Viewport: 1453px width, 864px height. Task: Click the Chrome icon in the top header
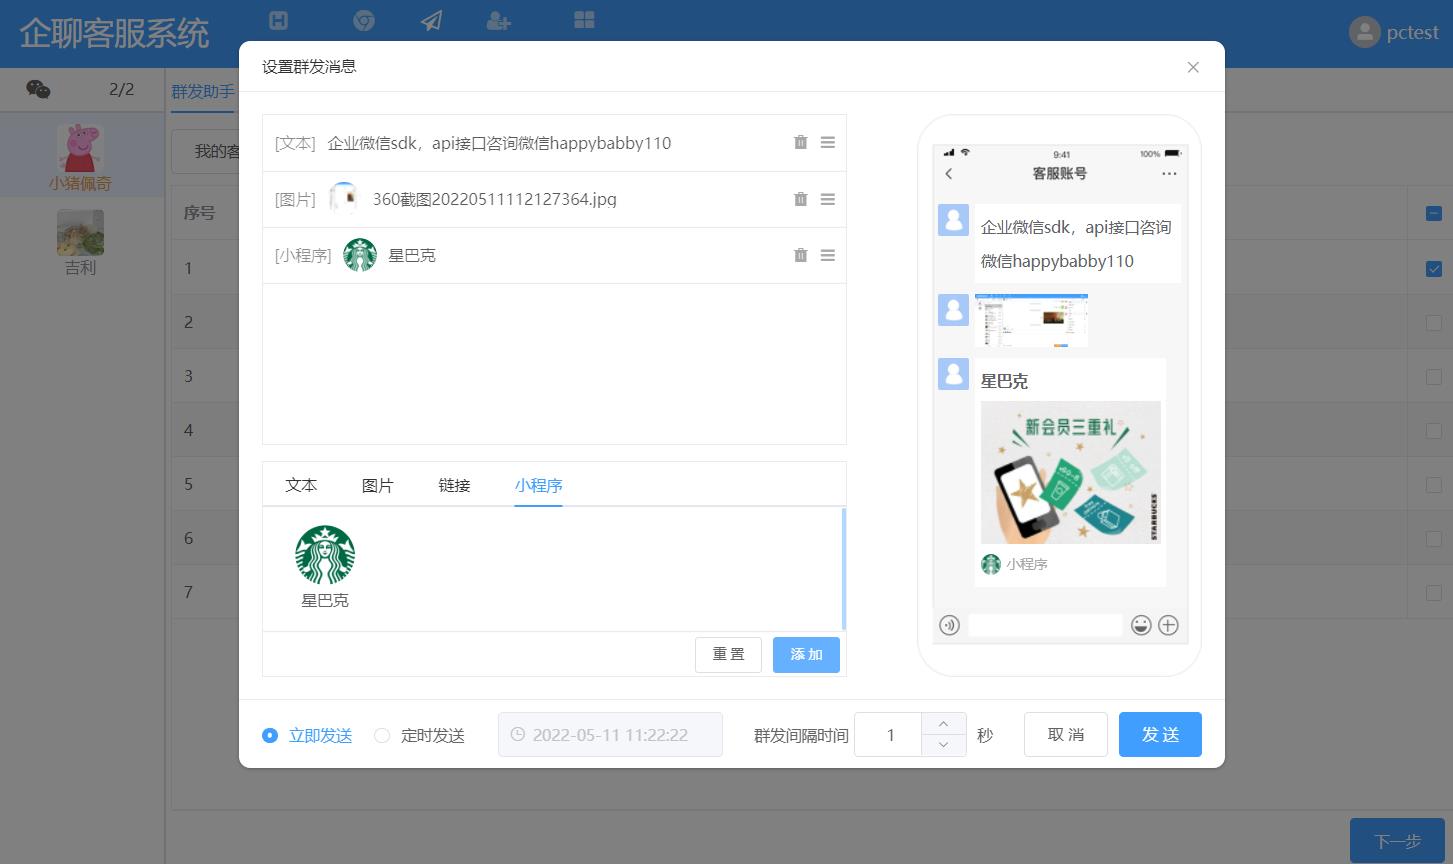[x=364, y=19]
